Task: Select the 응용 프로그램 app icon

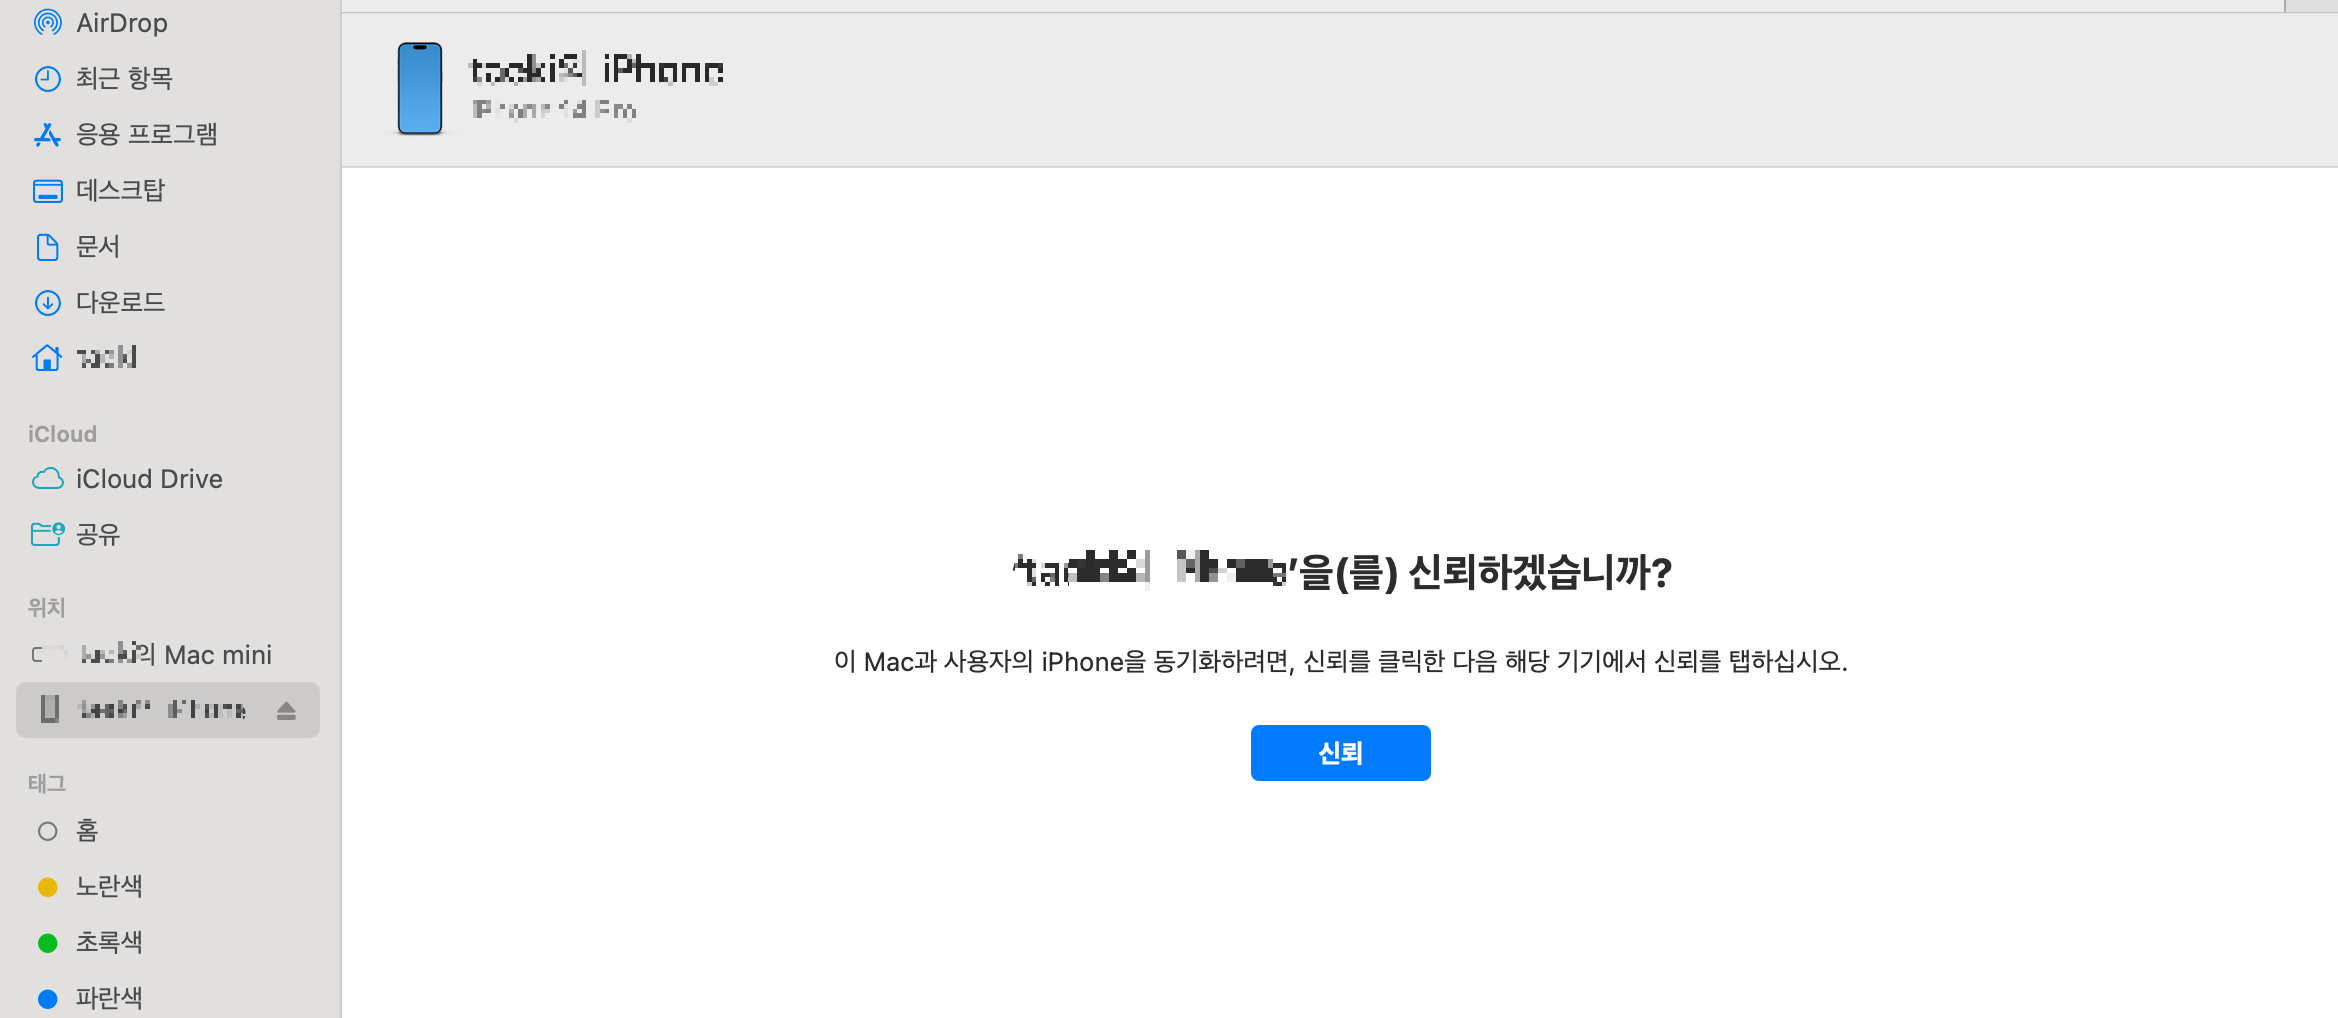Action: point(47,134)
